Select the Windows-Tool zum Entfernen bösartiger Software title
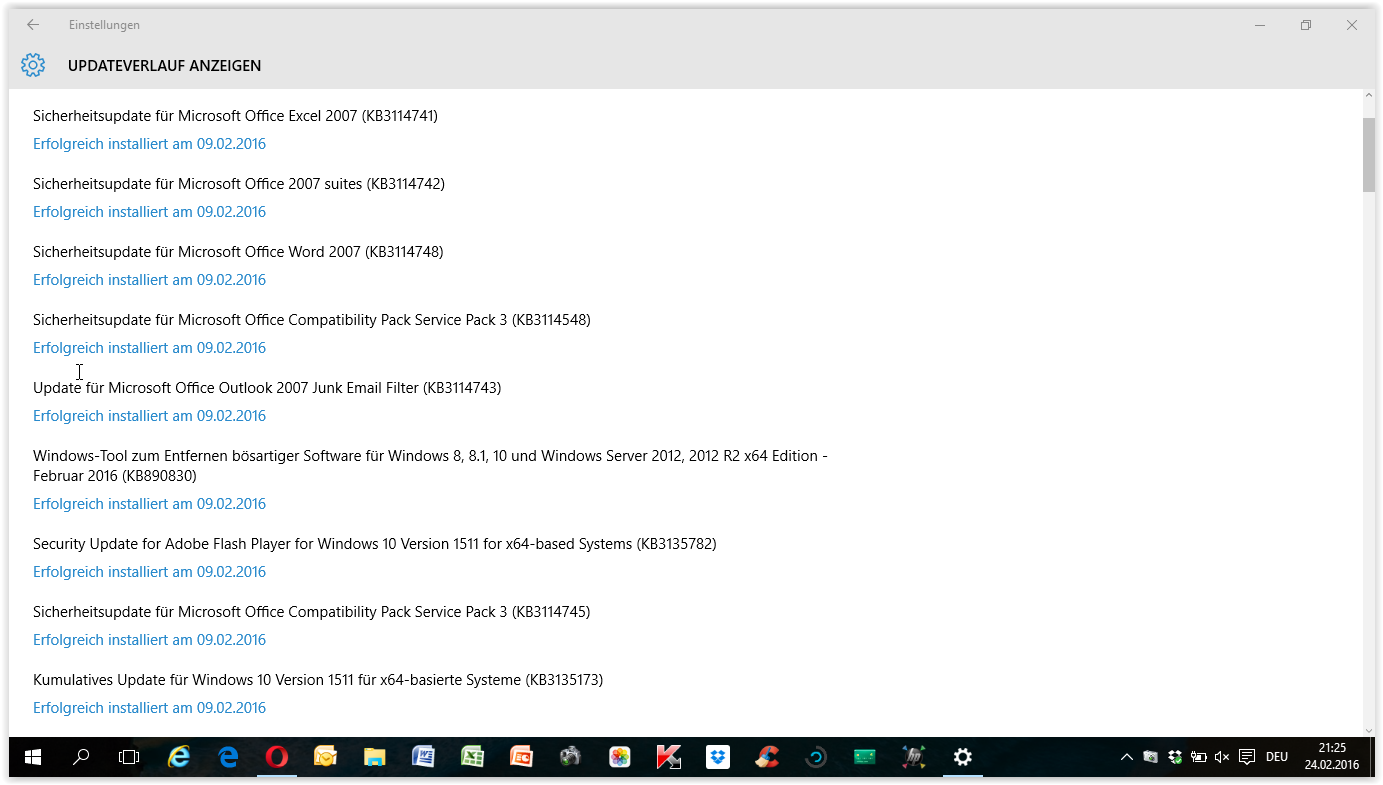Screen dimensions: 1383x785 tap(430, 466)
